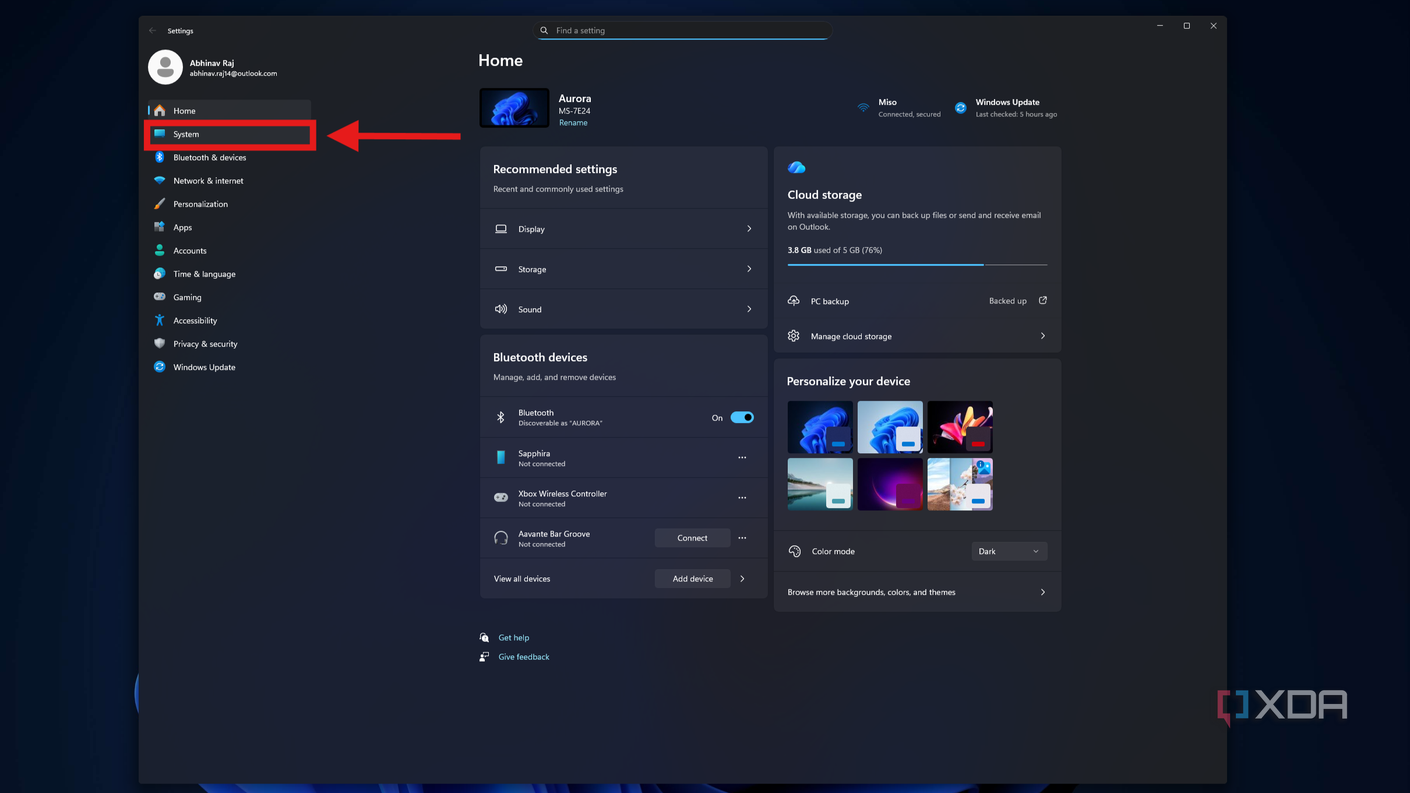Open more options for Aavante Bar Groove
The height and width of the screenshot is (793, 1410).
pos(742,538)
